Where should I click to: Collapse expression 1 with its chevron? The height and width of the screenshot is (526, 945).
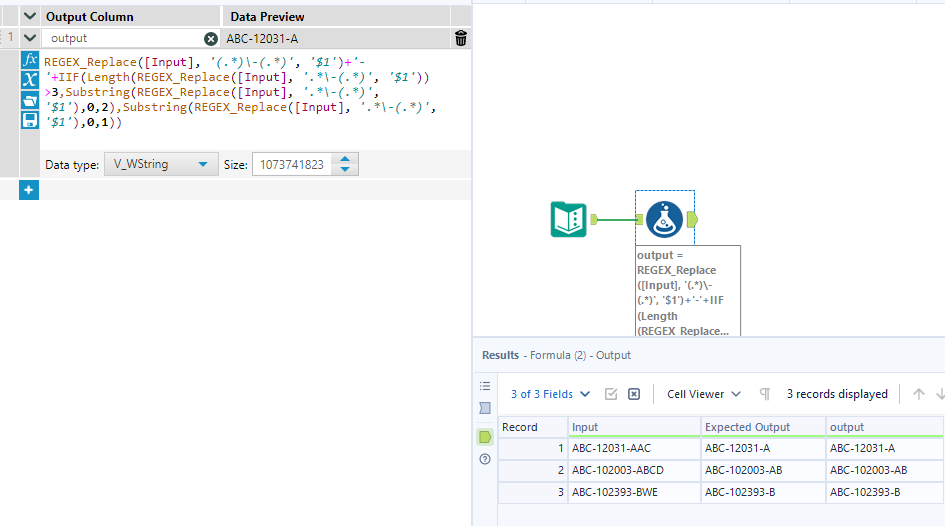coord(30,39)
